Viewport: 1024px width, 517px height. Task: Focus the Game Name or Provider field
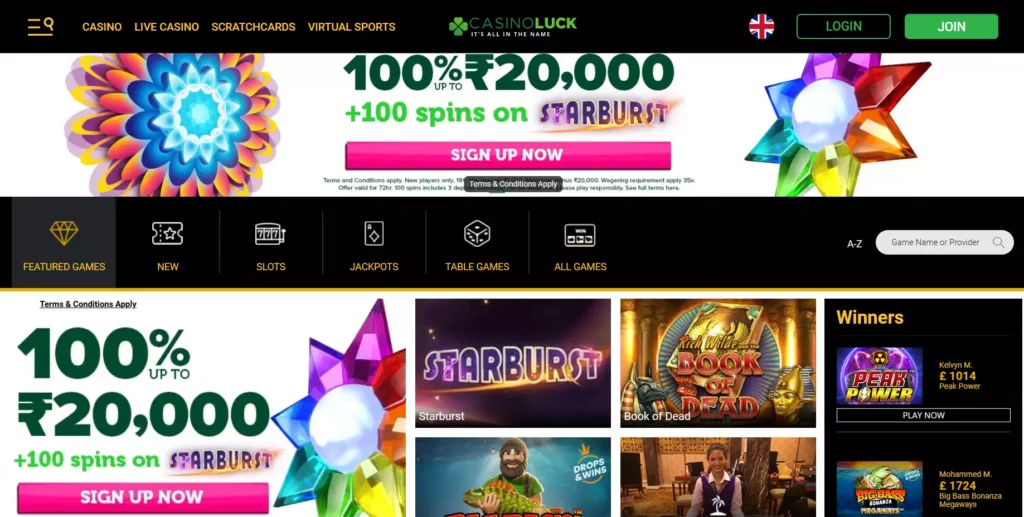[944, 242]
